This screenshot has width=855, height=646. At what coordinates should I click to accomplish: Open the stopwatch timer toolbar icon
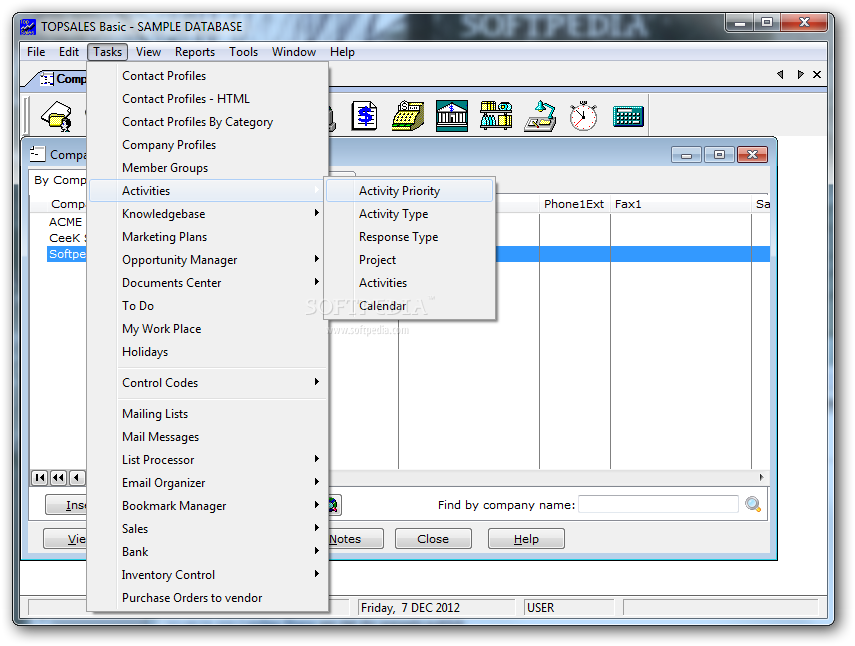tap(583, 116)
